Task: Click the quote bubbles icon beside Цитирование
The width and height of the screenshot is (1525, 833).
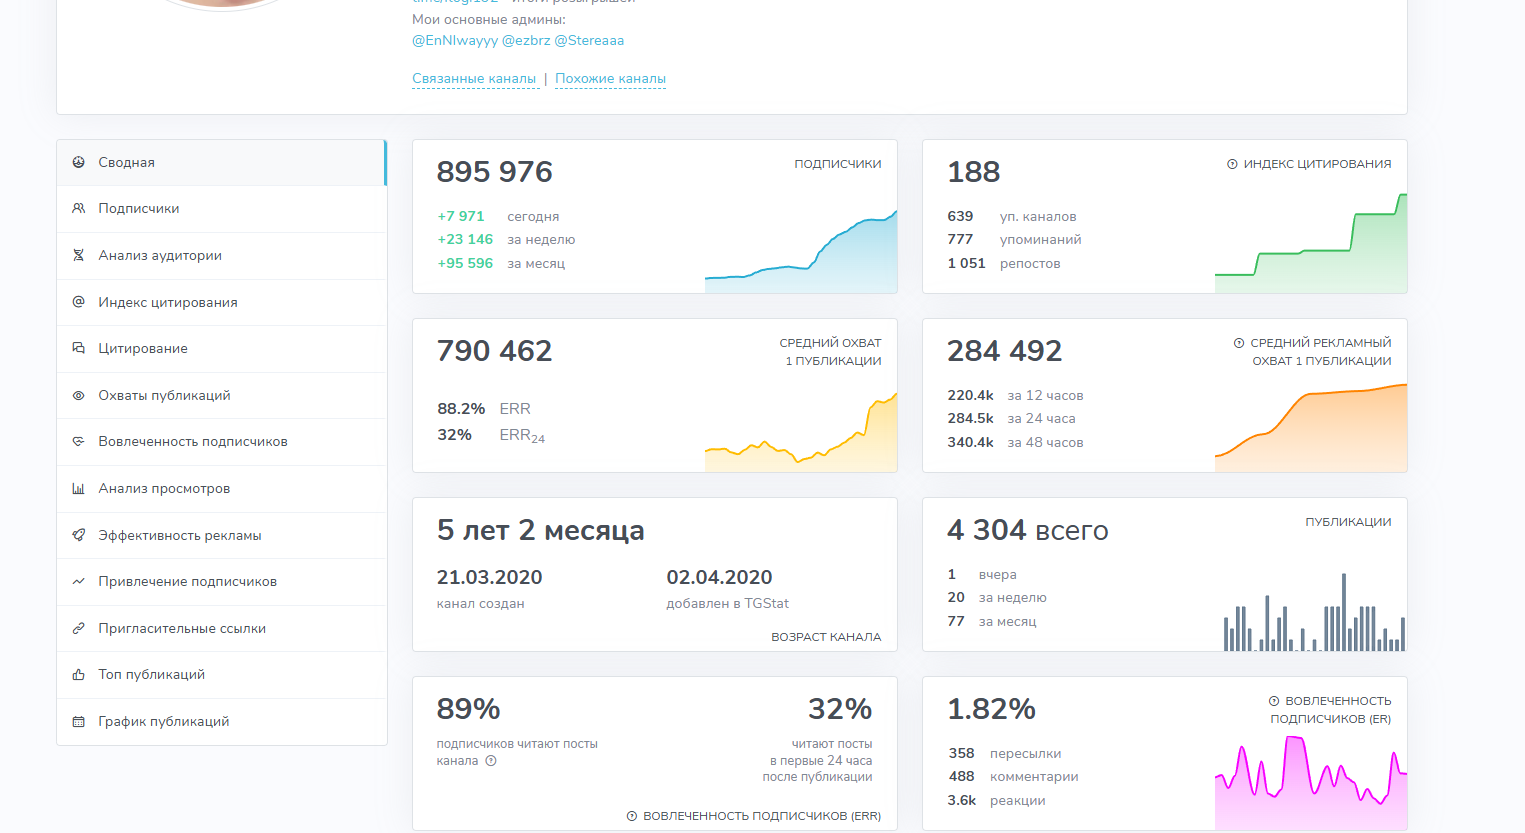Action: click(79, 348)
